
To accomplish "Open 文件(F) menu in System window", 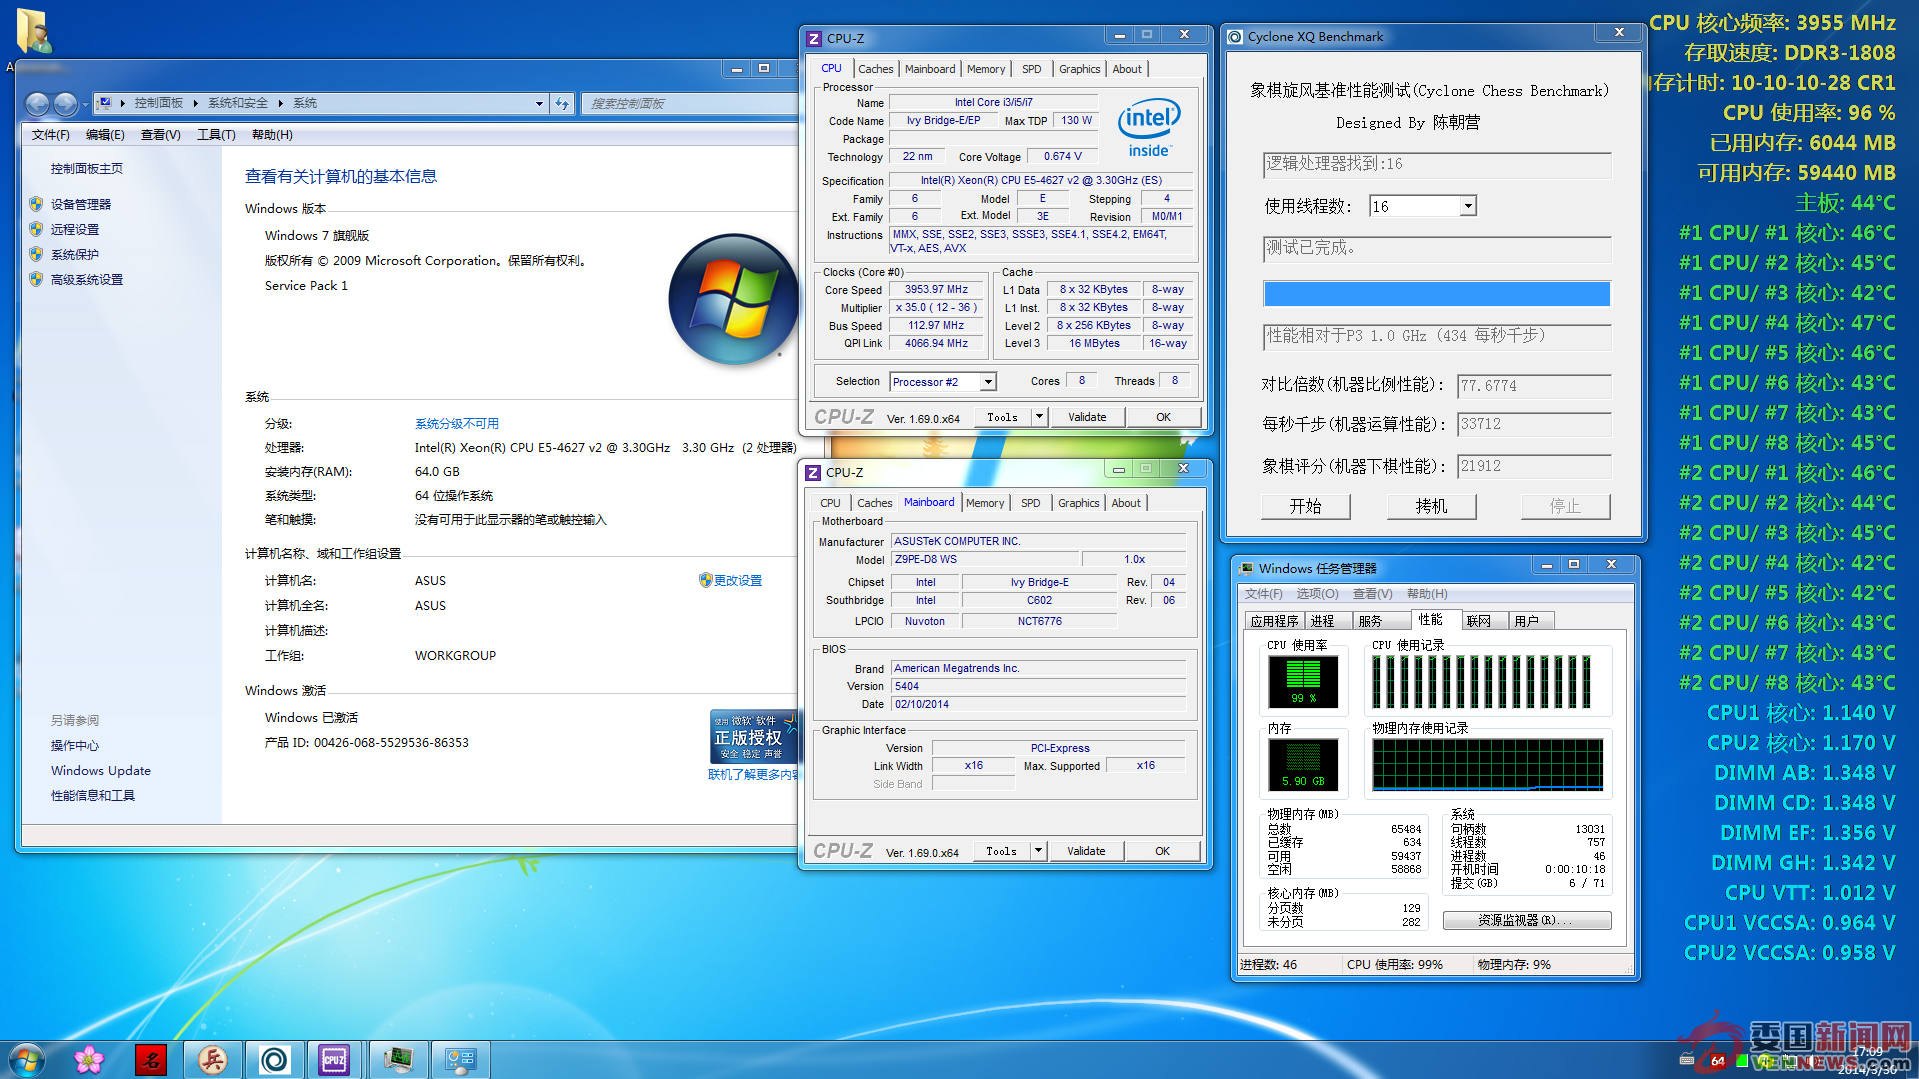I will [50, 135].
